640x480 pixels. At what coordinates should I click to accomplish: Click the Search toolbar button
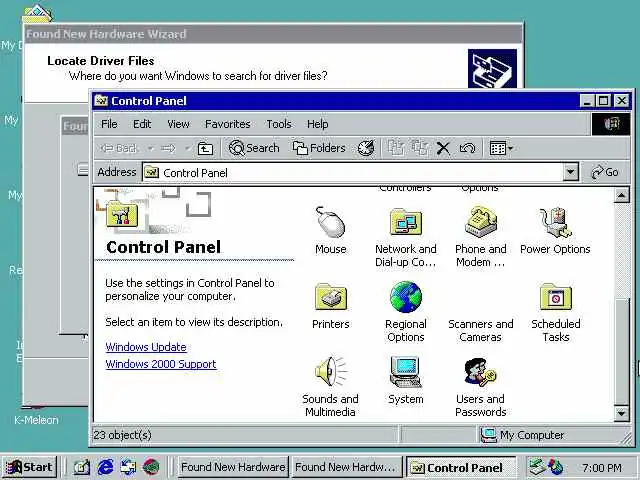254,148
